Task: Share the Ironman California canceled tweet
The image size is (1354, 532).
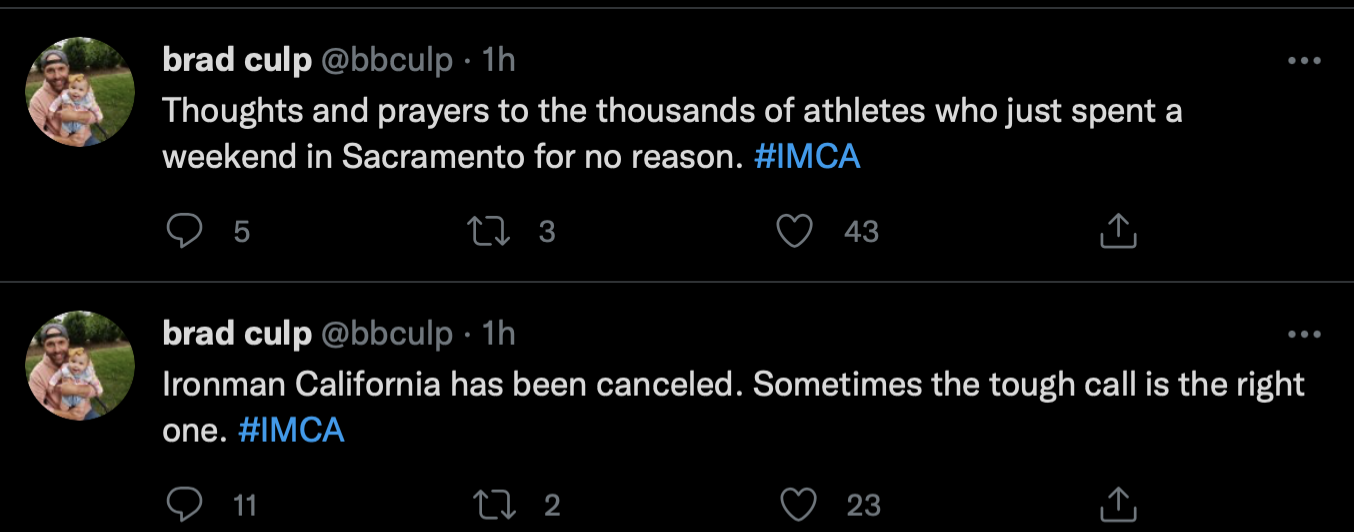Action: click(x=1118, y=505)
